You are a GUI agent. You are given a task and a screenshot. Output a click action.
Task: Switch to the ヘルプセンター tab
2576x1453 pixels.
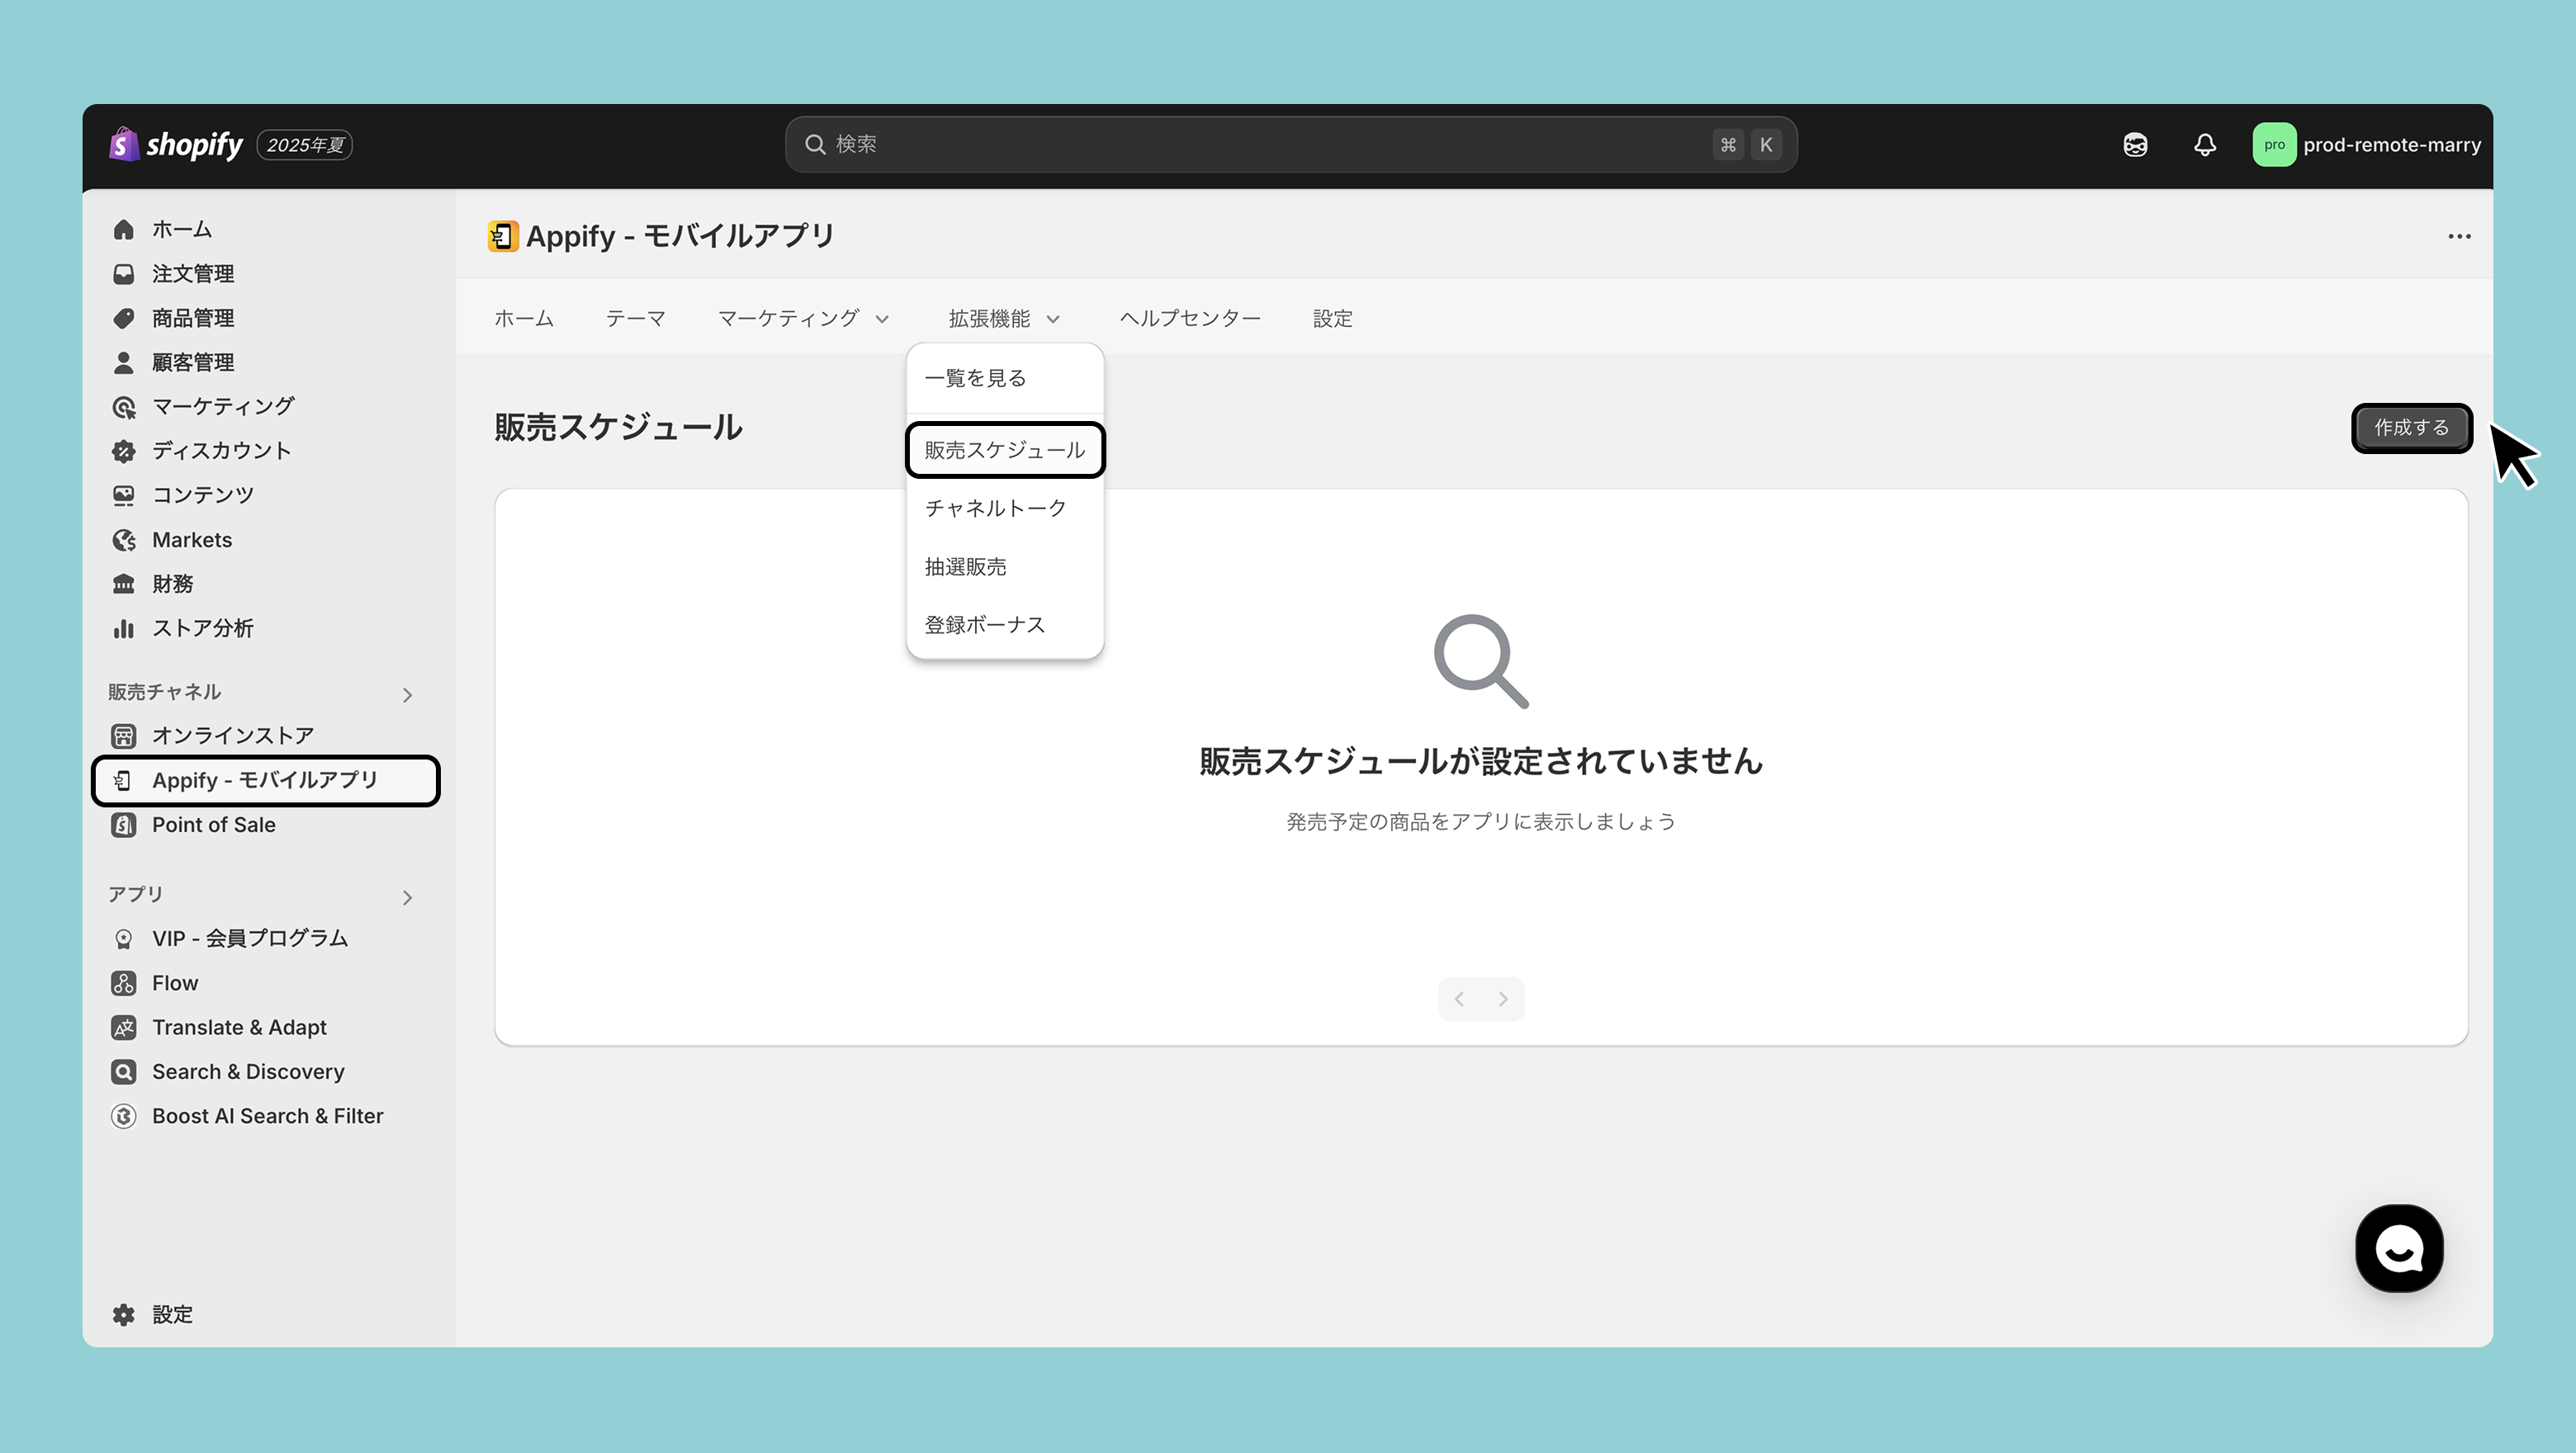(1189, 319)
